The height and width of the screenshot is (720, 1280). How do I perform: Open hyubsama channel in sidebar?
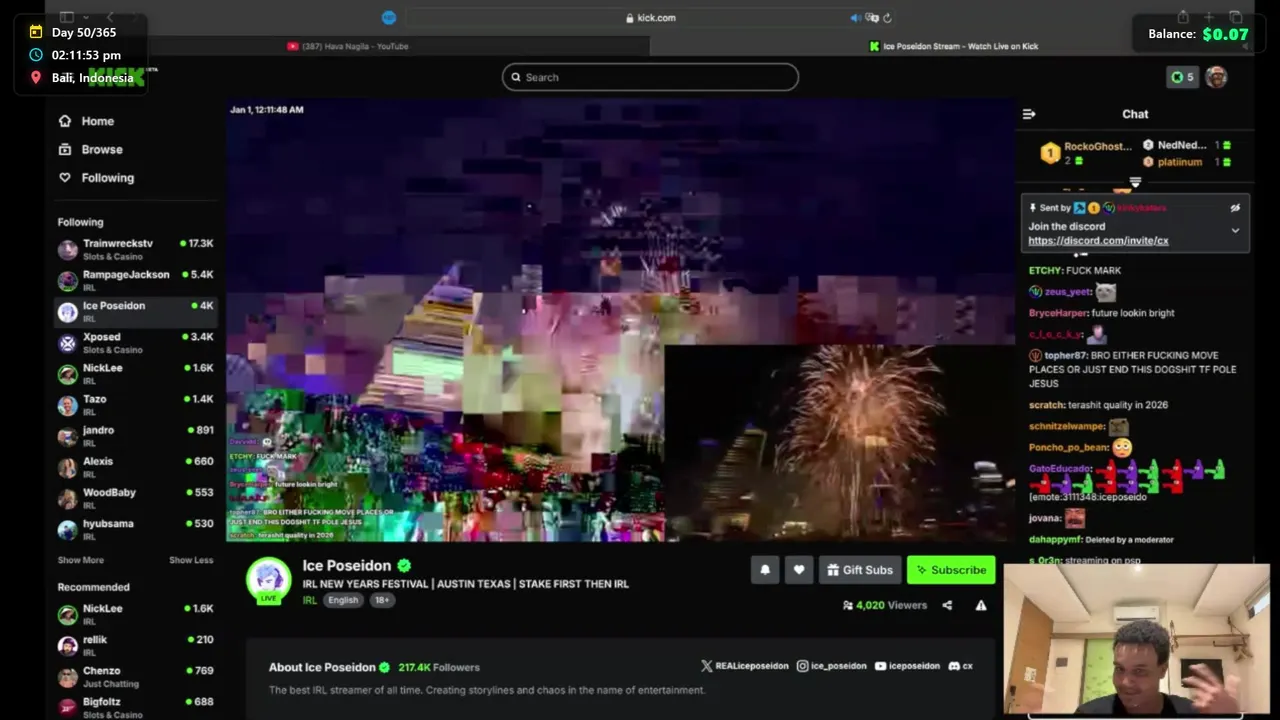coord(135,529)
